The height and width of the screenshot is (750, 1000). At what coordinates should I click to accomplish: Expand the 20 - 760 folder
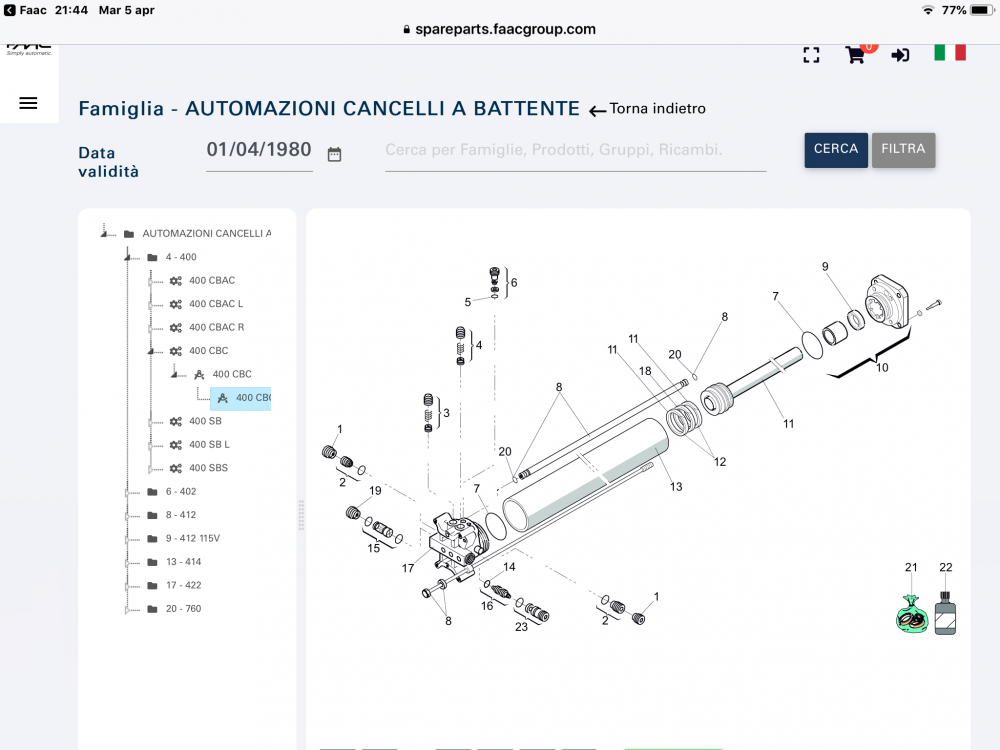click(128, 609)
